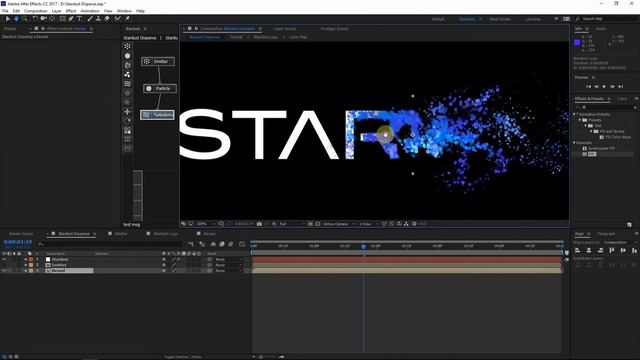
Task: Click the Stardust layer red label color
Action: click(x=31, y=259)
